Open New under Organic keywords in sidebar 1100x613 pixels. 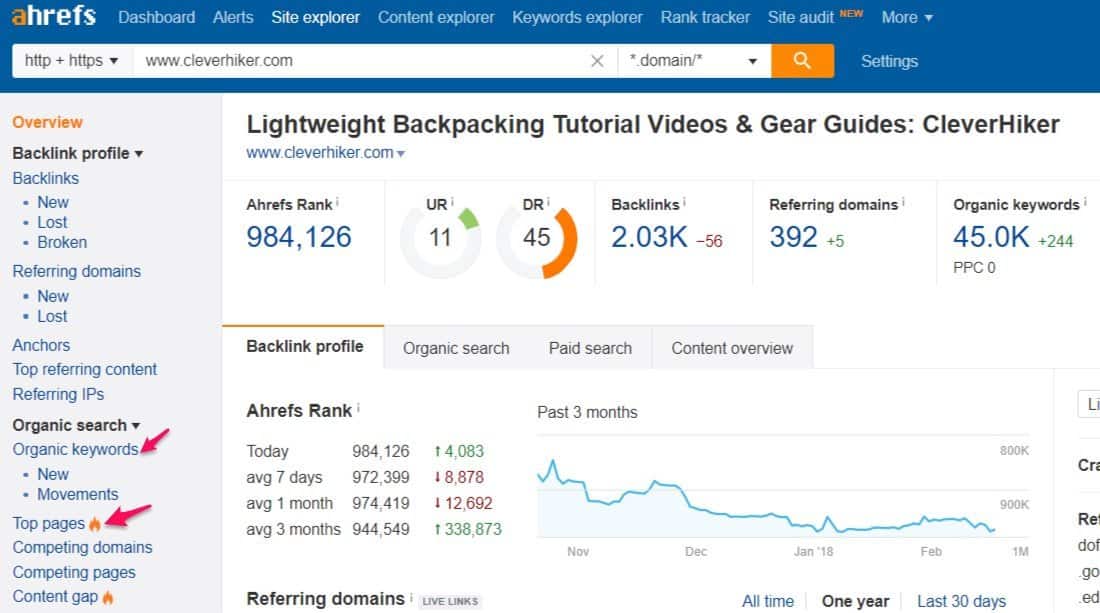(x=53, y=474)
